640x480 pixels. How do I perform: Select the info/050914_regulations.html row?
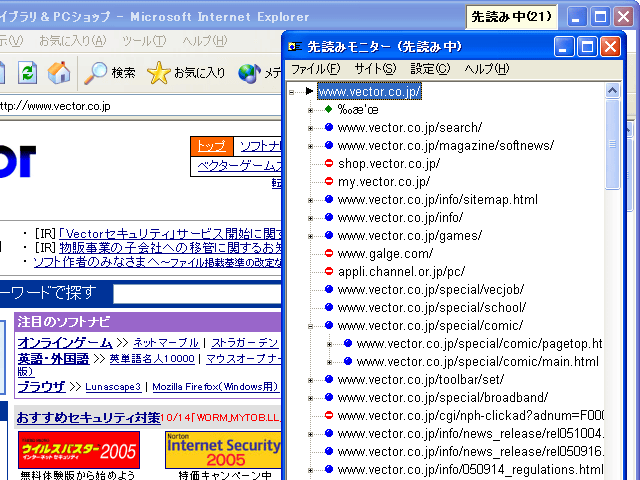point(471,469)
